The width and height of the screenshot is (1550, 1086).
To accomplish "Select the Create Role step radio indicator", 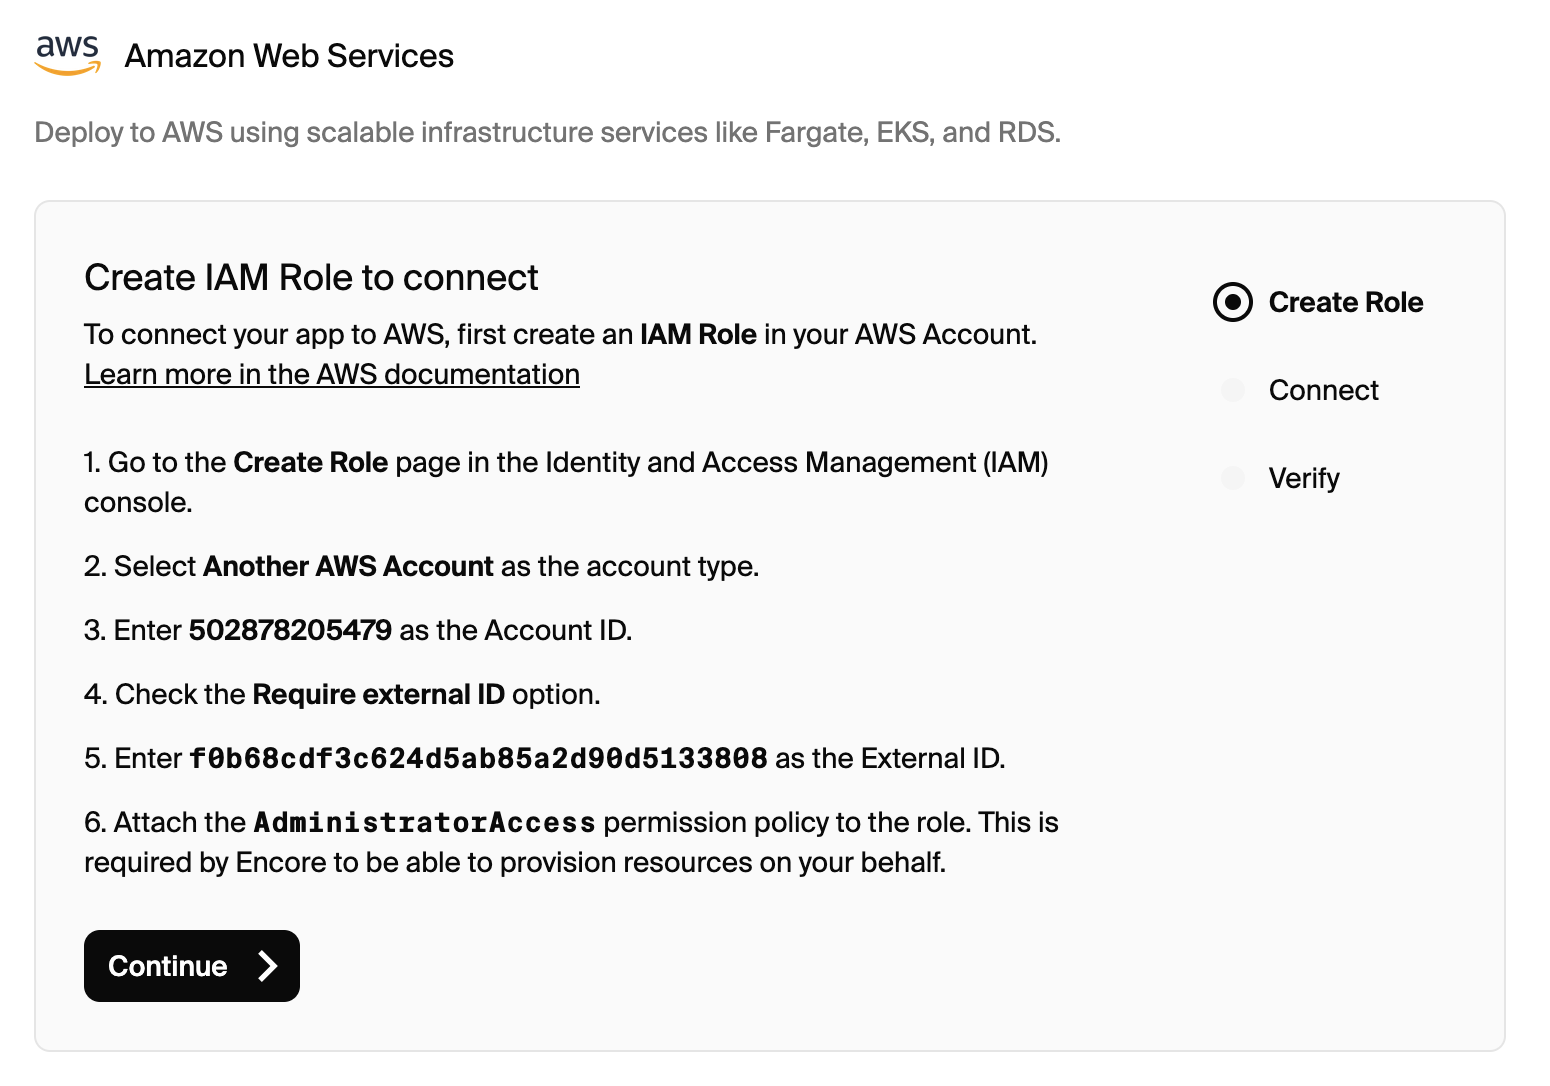I will click(1232, 302).
